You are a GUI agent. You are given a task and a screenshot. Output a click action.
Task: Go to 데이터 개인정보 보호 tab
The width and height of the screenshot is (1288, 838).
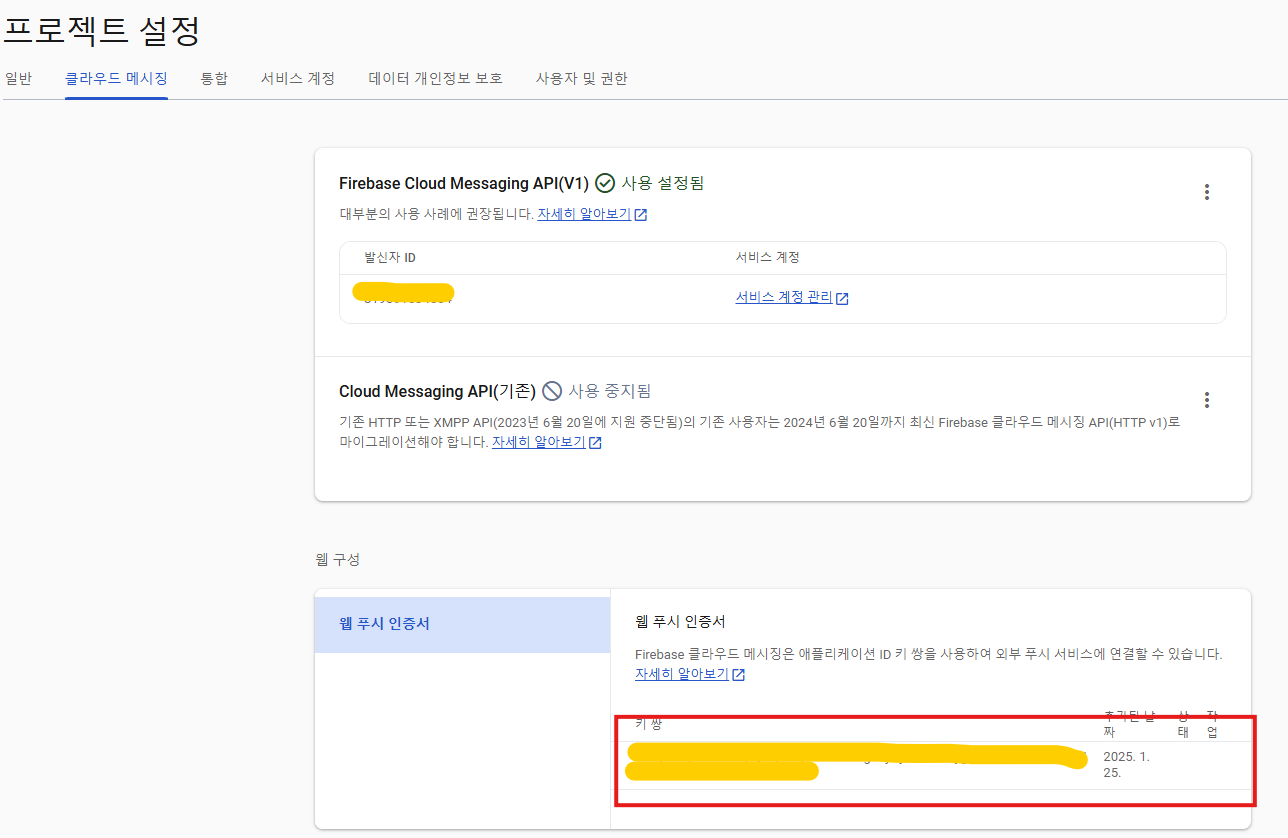(x=436, y=78)
